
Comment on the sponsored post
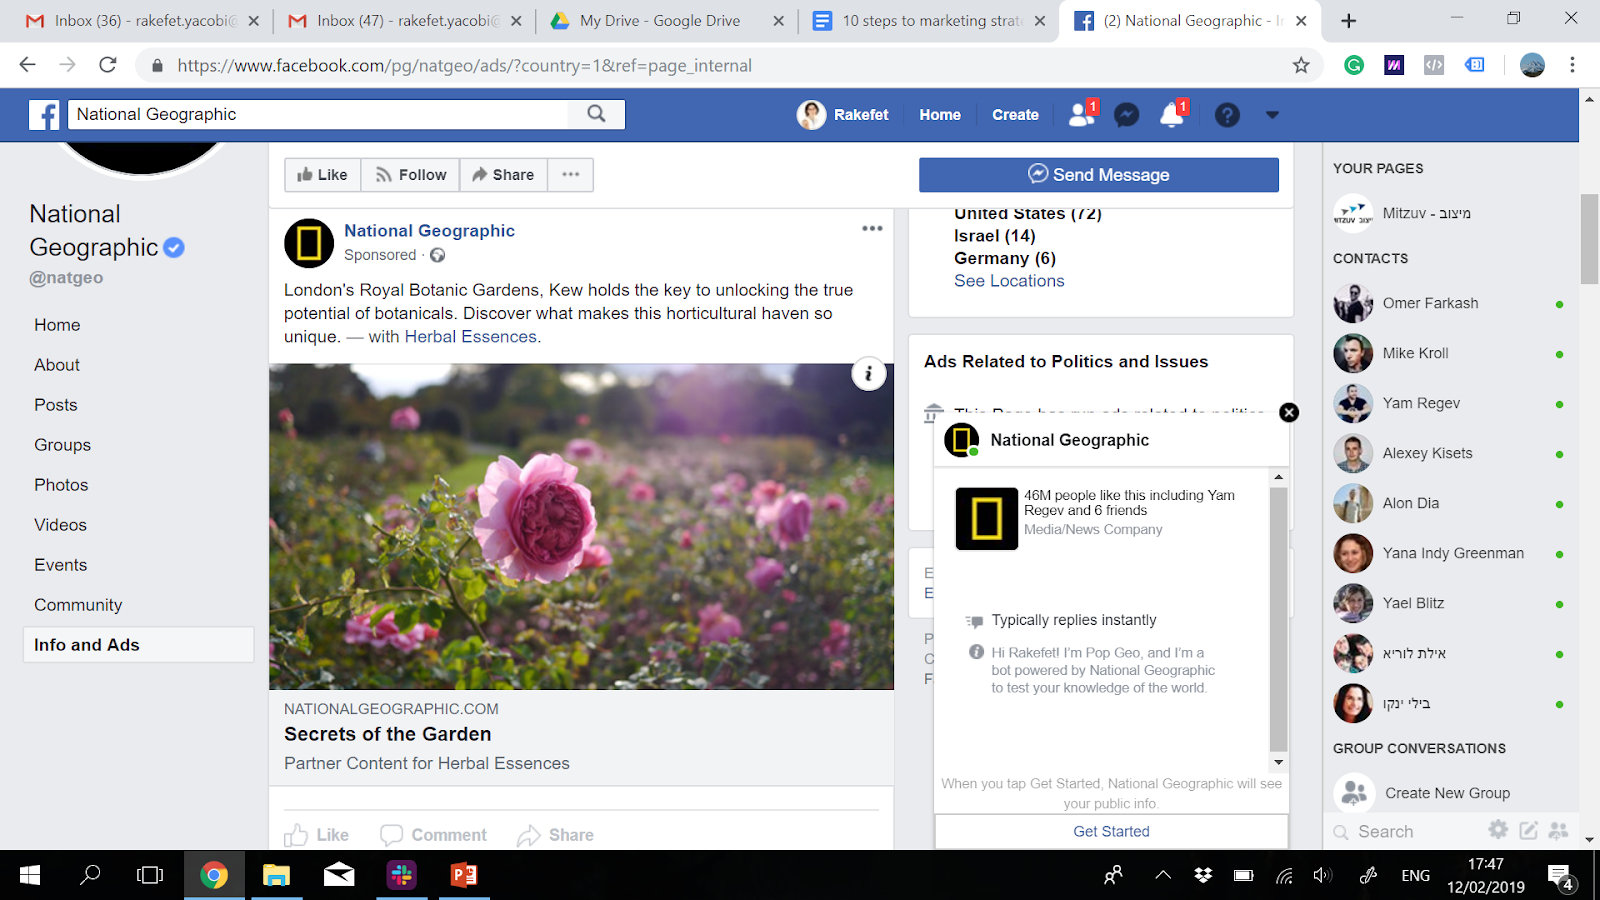(433, 835)
